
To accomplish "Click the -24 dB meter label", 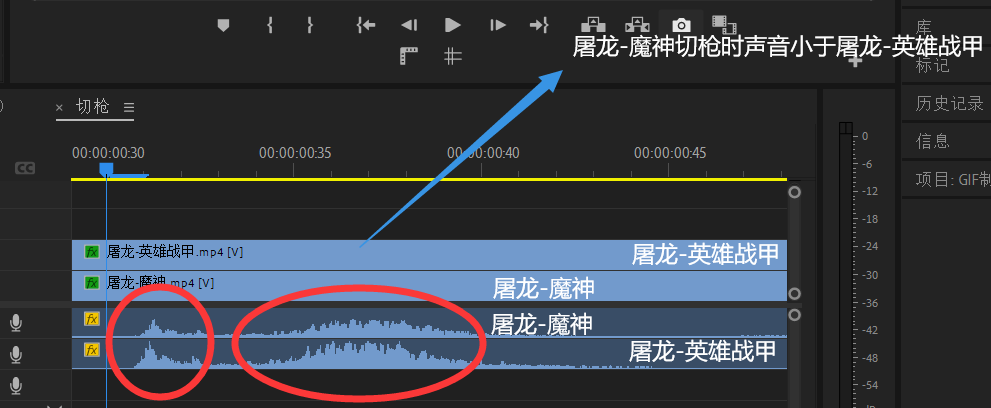I will click(870, 246).
